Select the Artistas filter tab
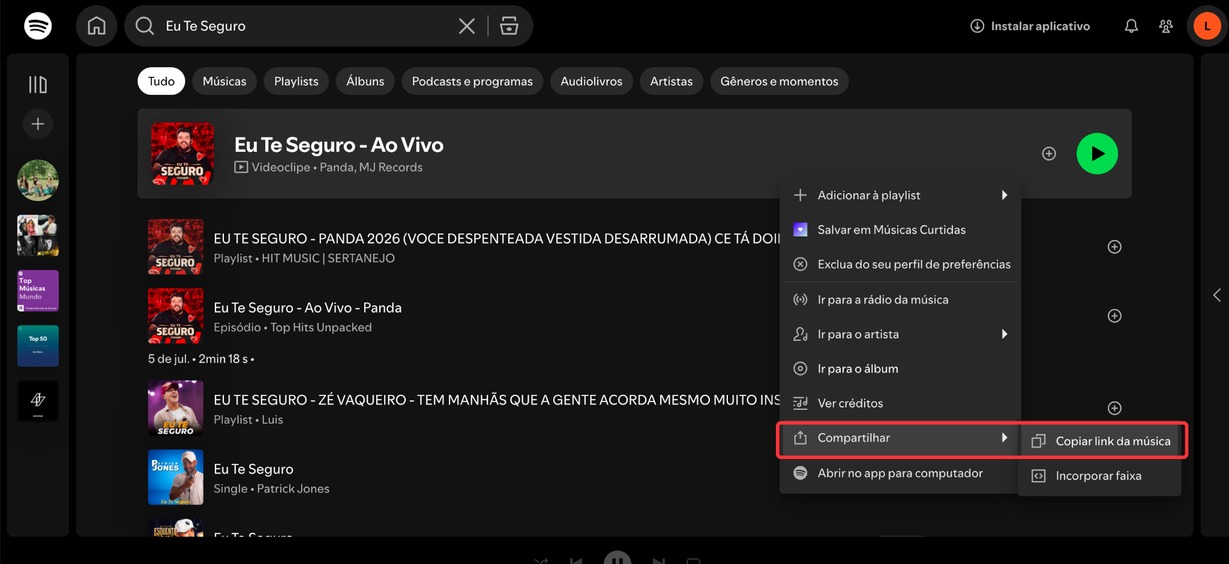Viewport: 1229px width, 564px height. click(x=671, y=81)
